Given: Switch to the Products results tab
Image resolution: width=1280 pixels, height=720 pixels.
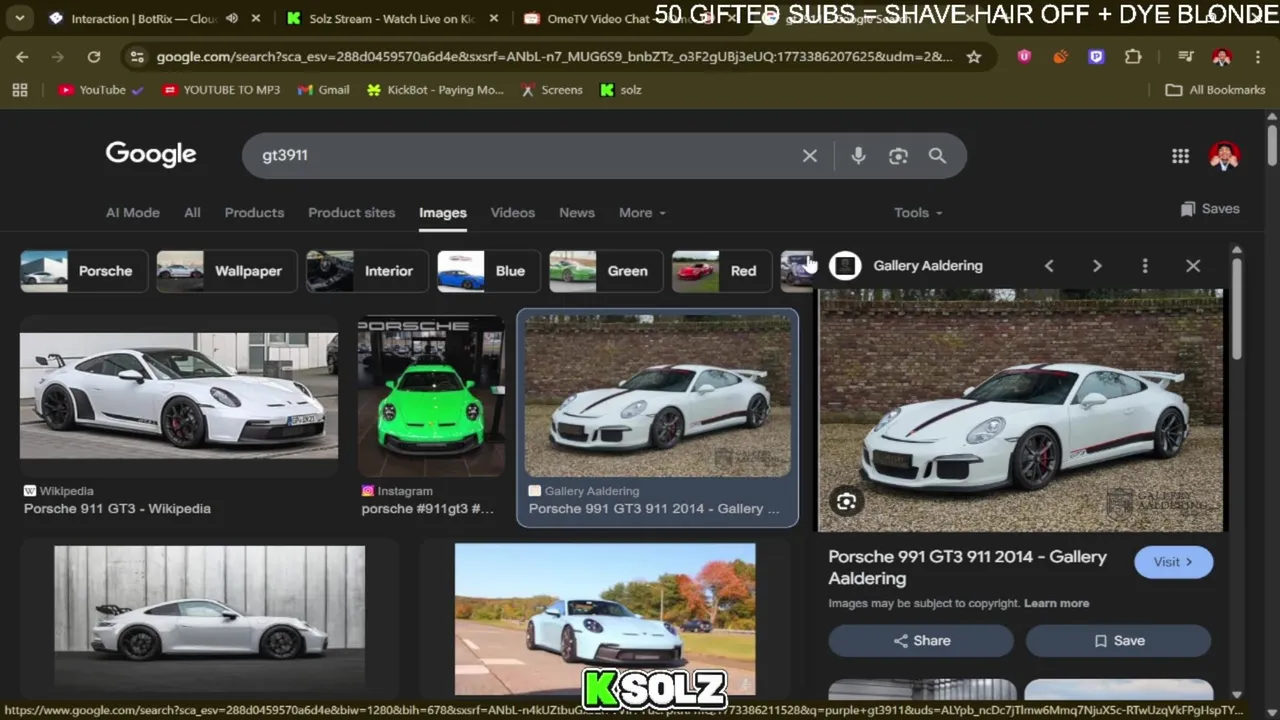Looking at the screenshot, I should coord(254,213).
